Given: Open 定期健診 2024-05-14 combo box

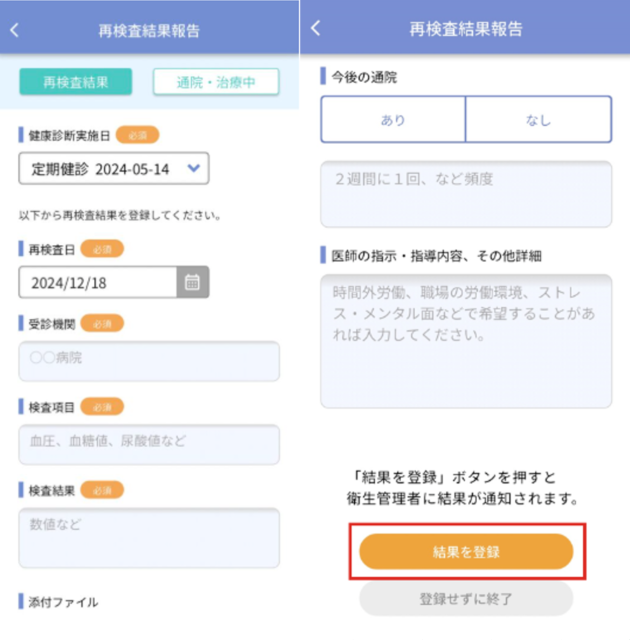Looking at the screenshot, I should 114,169.
